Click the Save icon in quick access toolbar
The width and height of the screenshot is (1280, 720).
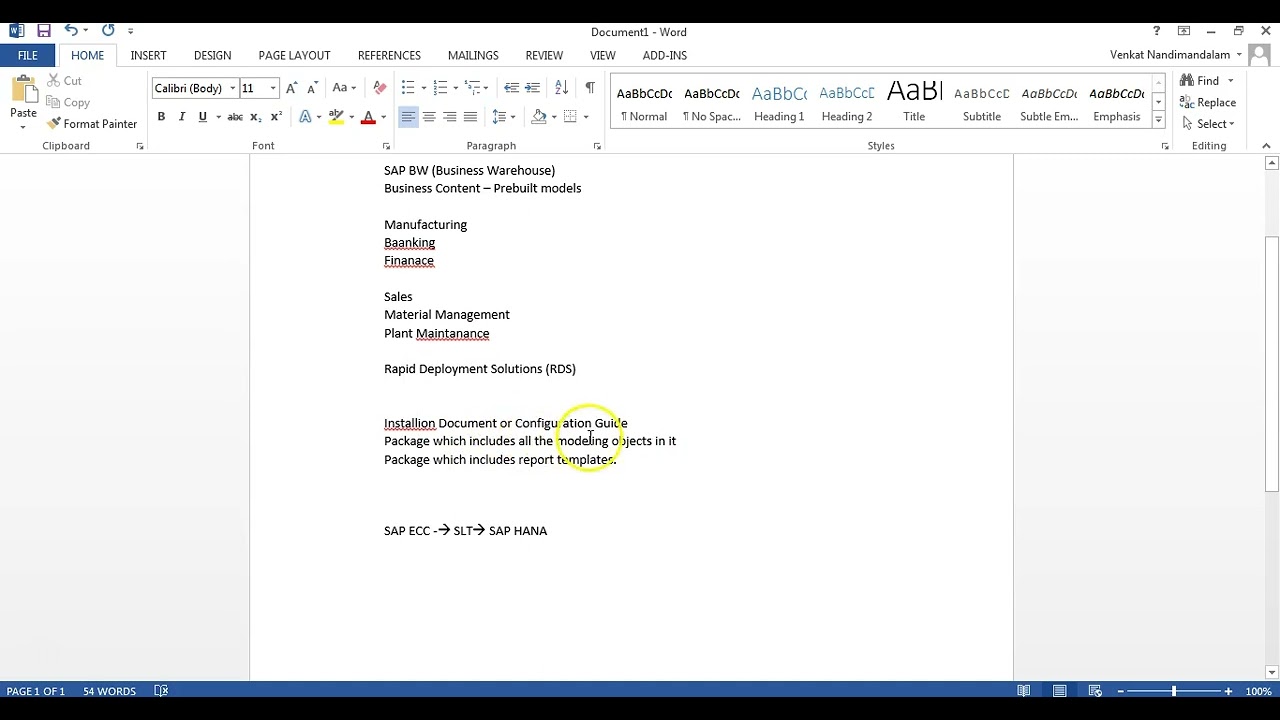click(43, 31)
